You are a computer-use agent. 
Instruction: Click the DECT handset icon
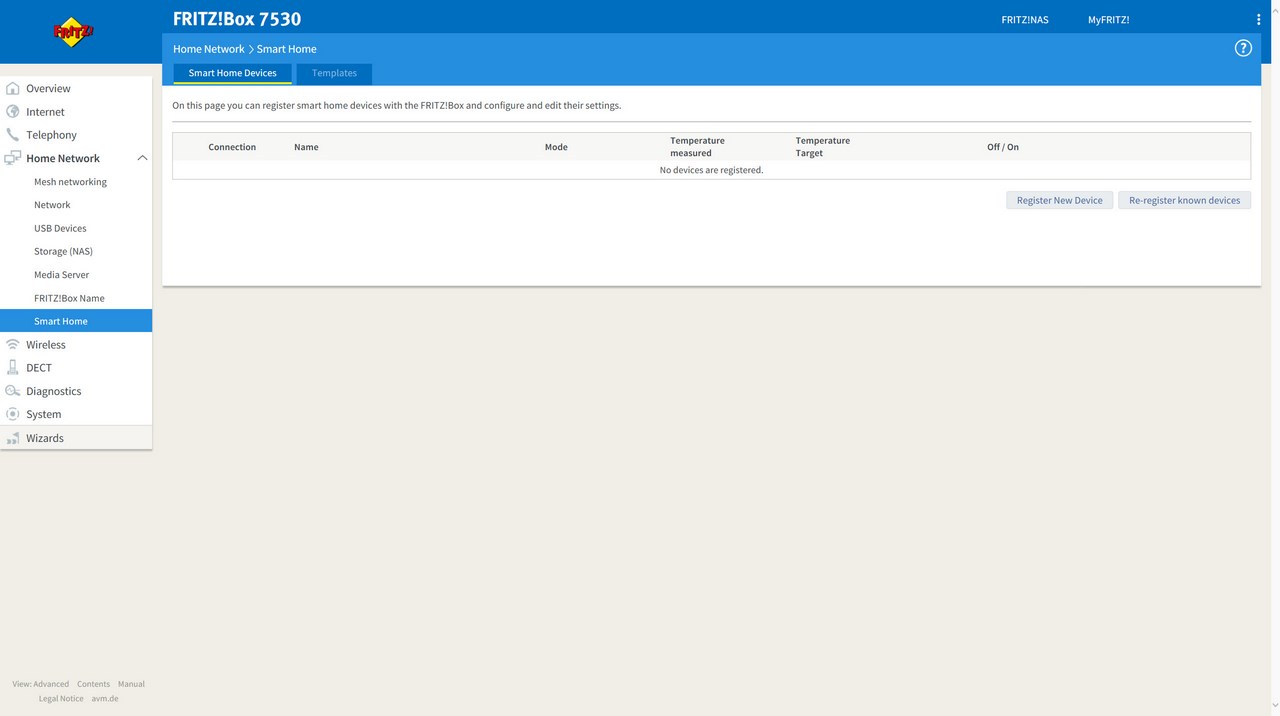click(x=13, y=367)
